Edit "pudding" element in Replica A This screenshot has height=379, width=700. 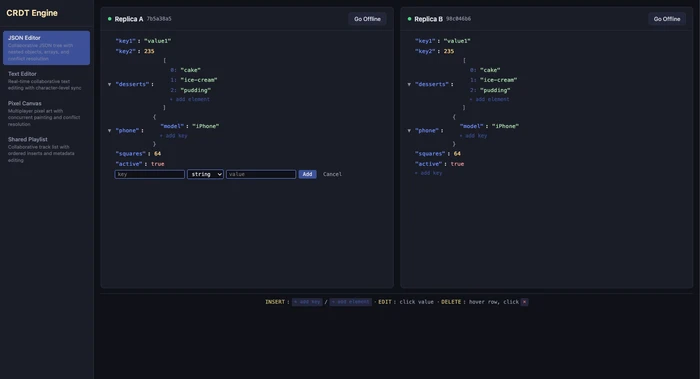tap(196, 90)
